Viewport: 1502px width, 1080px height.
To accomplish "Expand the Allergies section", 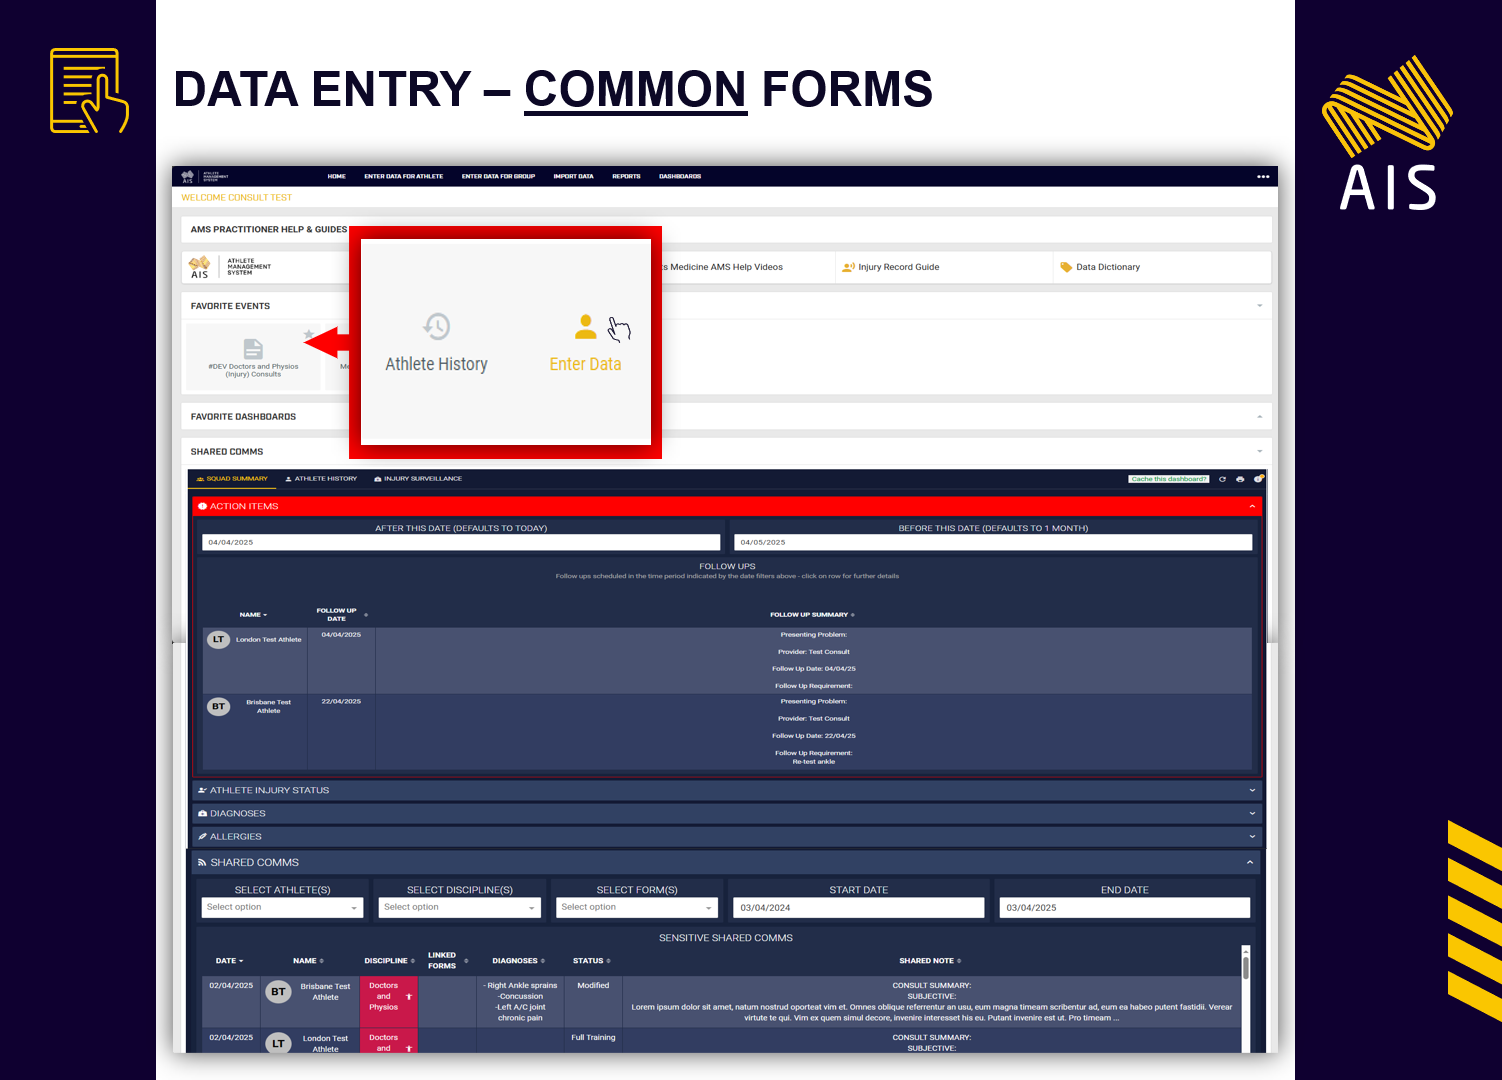I will [1252, 836].
